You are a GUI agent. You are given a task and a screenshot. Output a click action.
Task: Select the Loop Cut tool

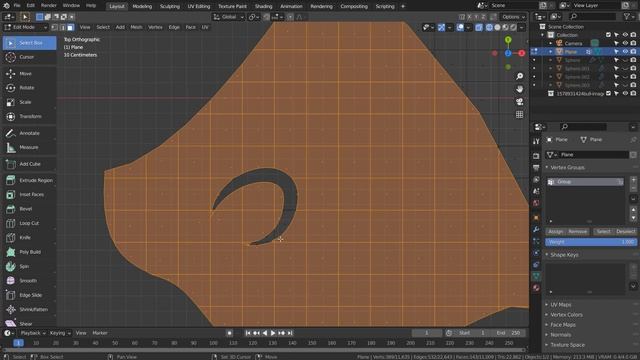coord(29,223)
